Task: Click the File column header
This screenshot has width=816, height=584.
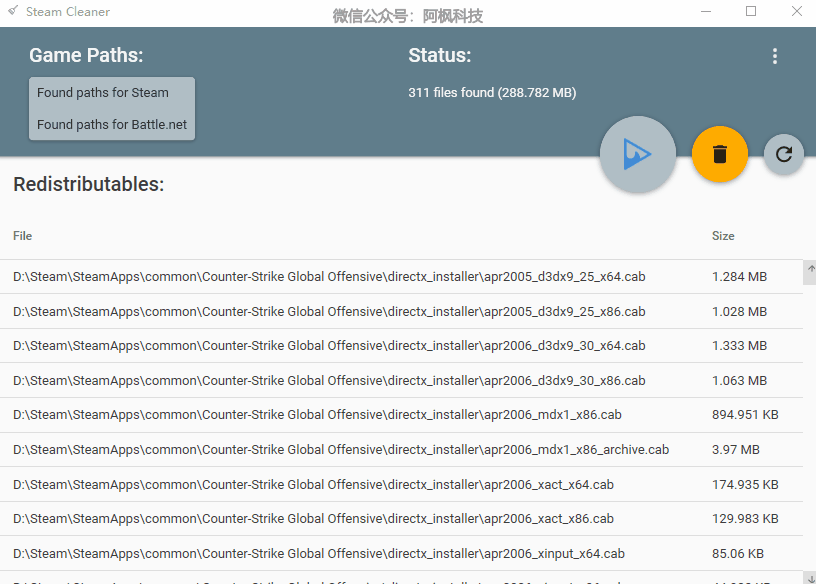Action: pos(22,236)
